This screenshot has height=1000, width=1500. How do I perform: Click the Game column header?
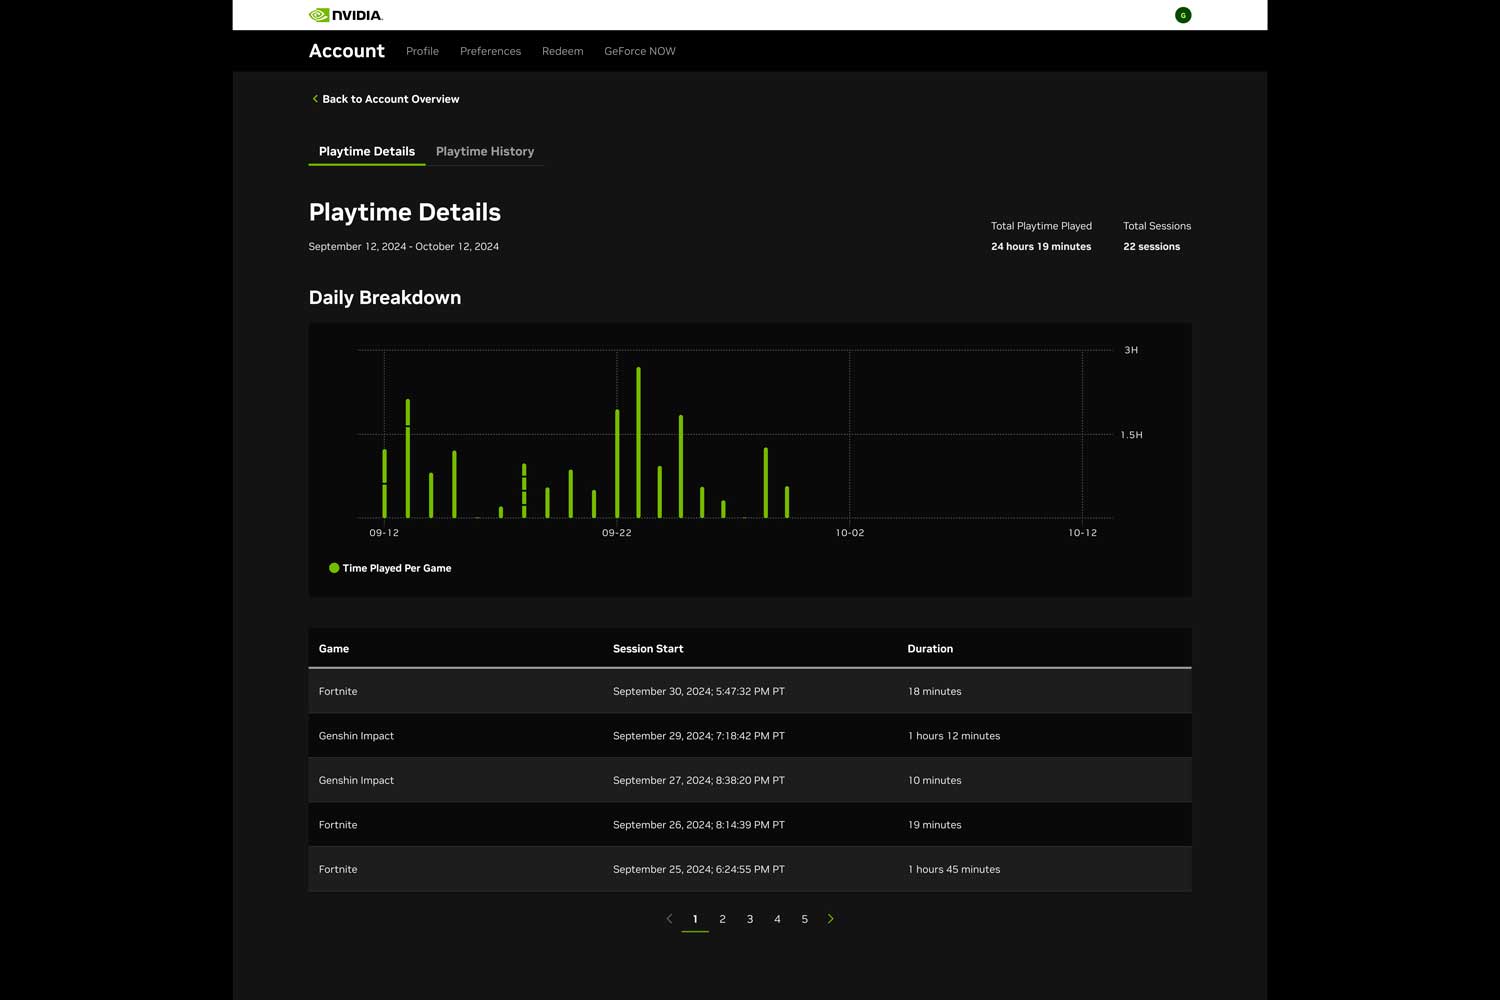pos(334,649)
